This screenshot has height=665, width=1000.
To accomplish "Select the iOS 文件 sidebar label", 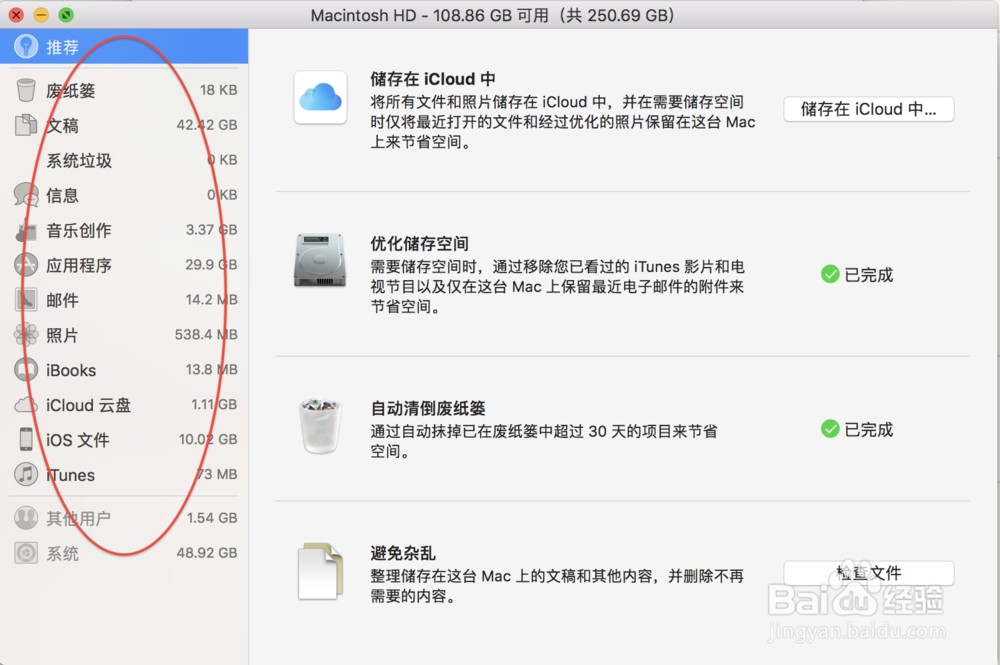I will (78, 440).
